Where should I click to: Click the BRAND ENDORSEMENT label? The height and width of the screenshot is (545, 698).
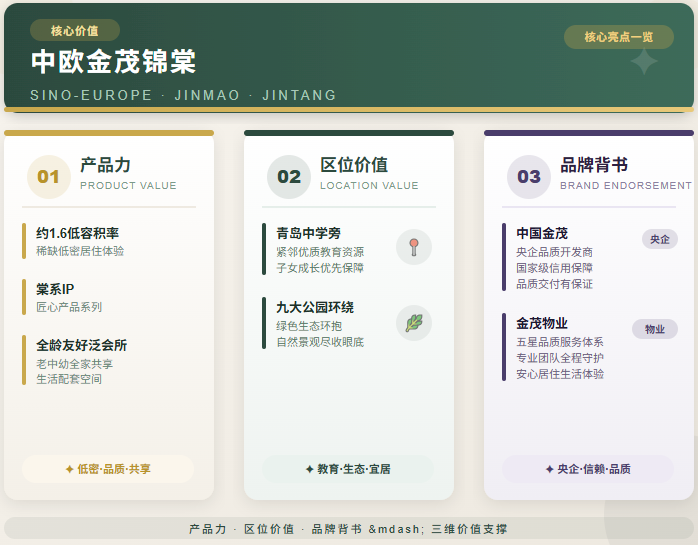pyautogui.click(x=625, y=186)
